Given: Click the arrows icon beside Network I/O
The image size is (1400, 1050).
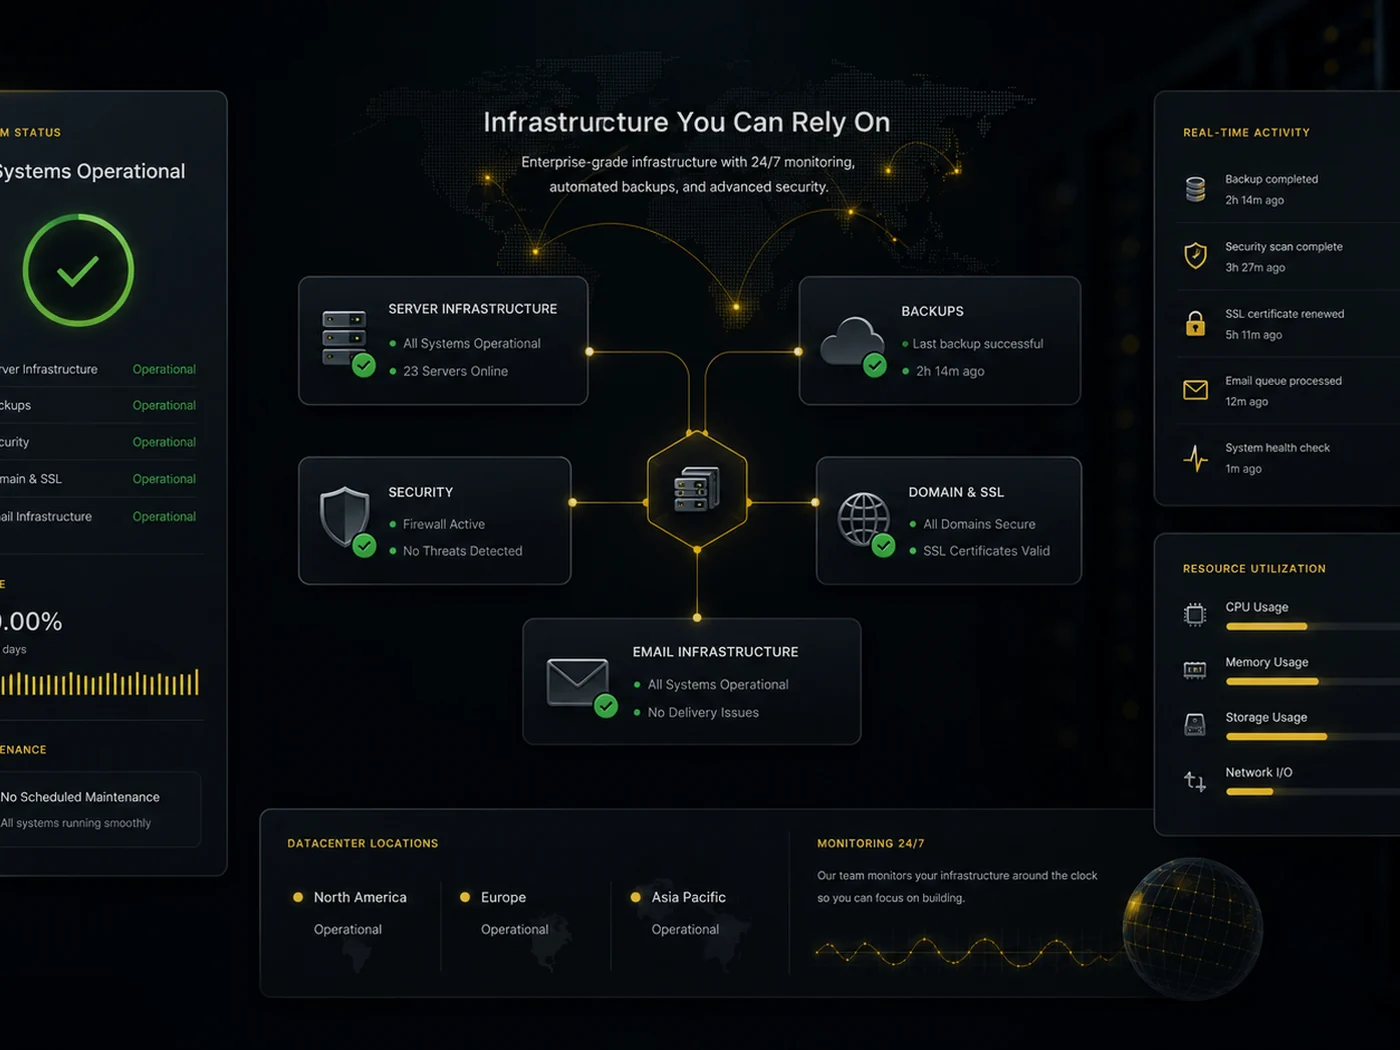Looking at the screenshot, I should tap(1195, 781).
